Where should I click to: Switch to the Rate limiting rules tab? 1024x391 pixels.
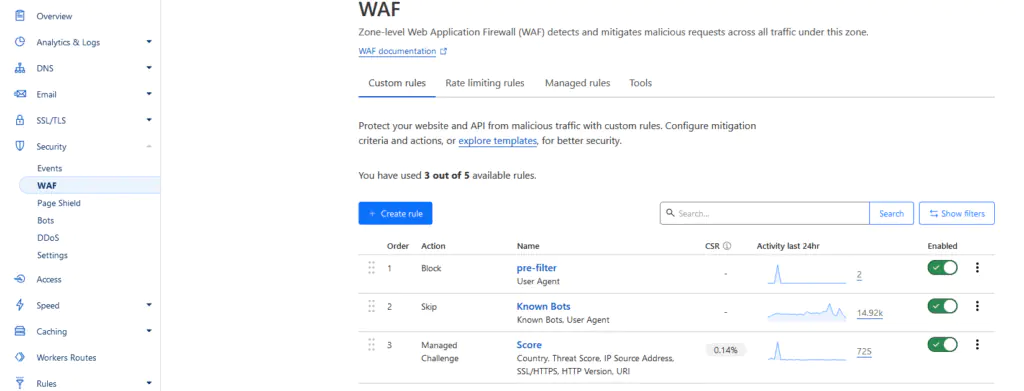(485, 83)
